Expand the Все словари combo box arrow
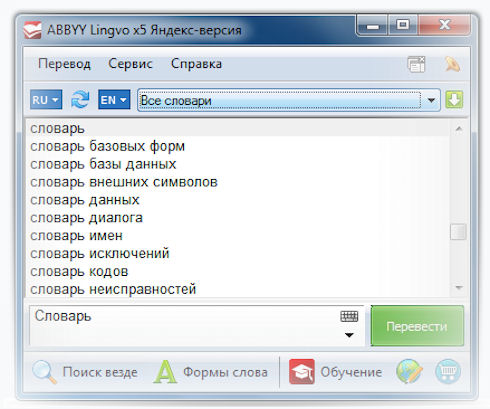This screenshot has height=409, width=490. tap(431, 100)
